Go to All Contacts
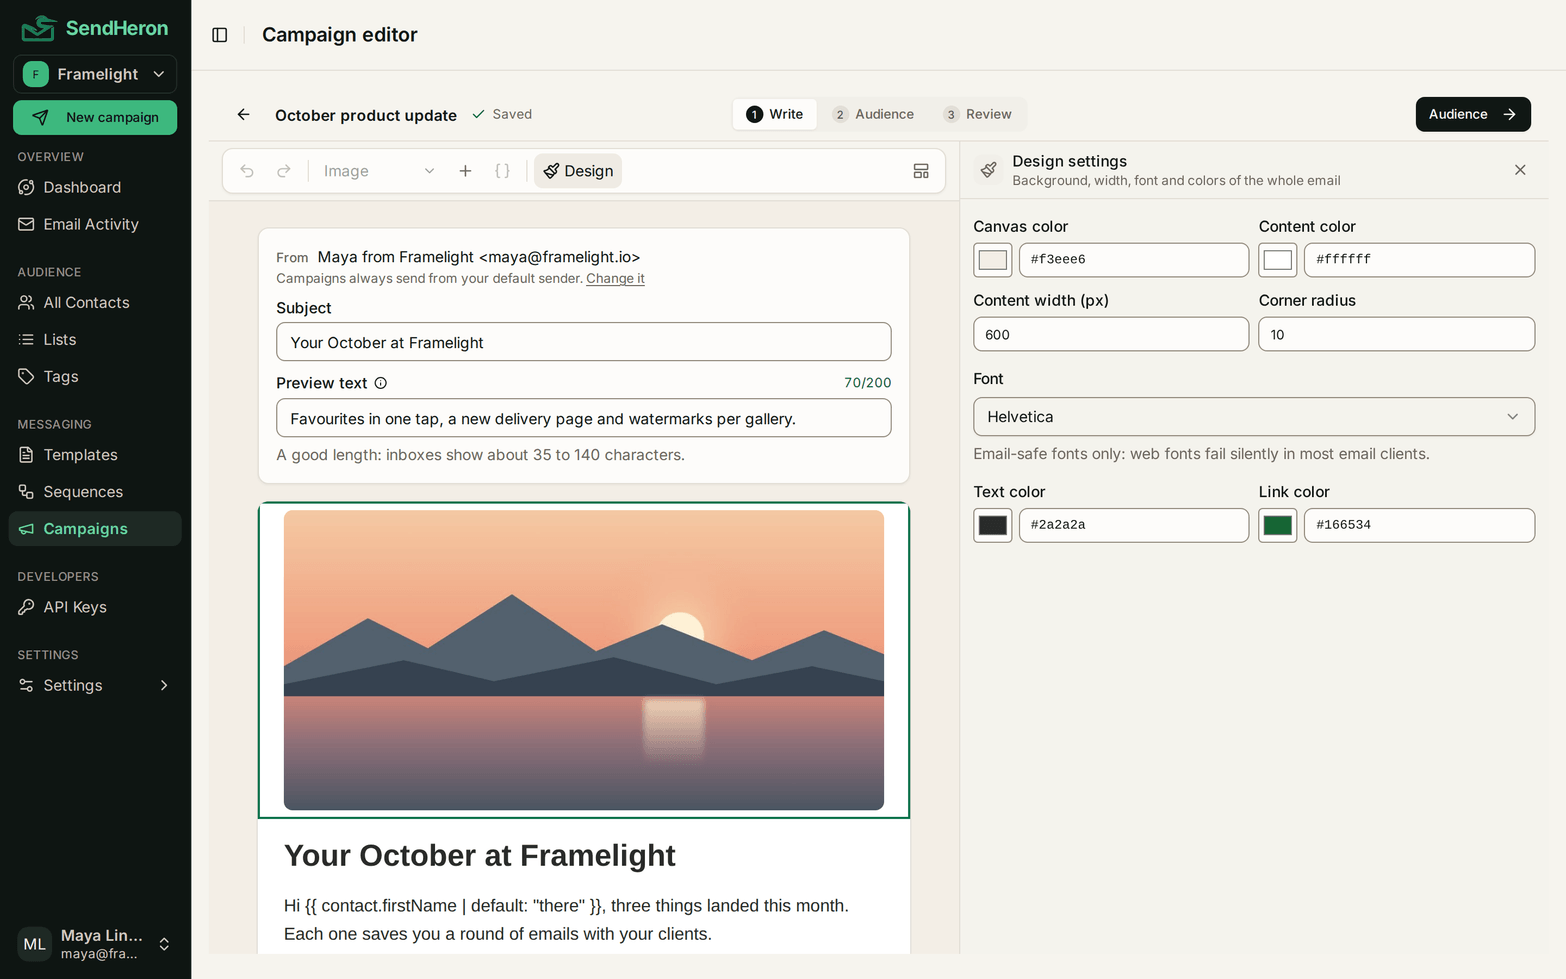 pyautogui.click(x=95, y=302)
